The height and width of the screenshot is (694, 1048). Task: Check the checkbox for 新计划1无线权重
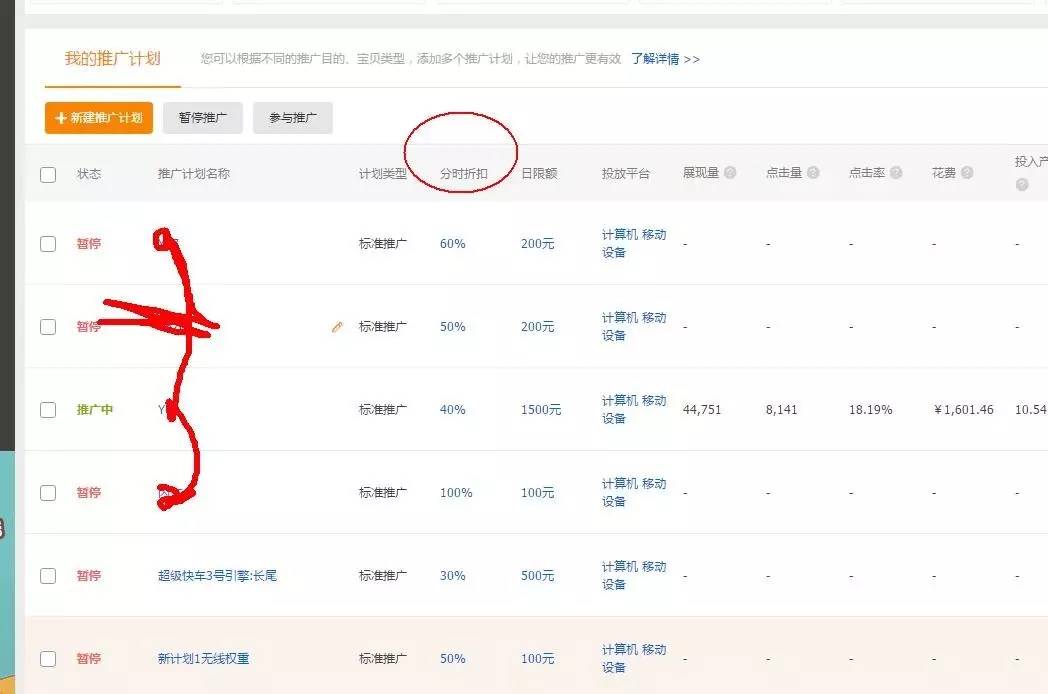pyautogui.click(x=47, y=658)
